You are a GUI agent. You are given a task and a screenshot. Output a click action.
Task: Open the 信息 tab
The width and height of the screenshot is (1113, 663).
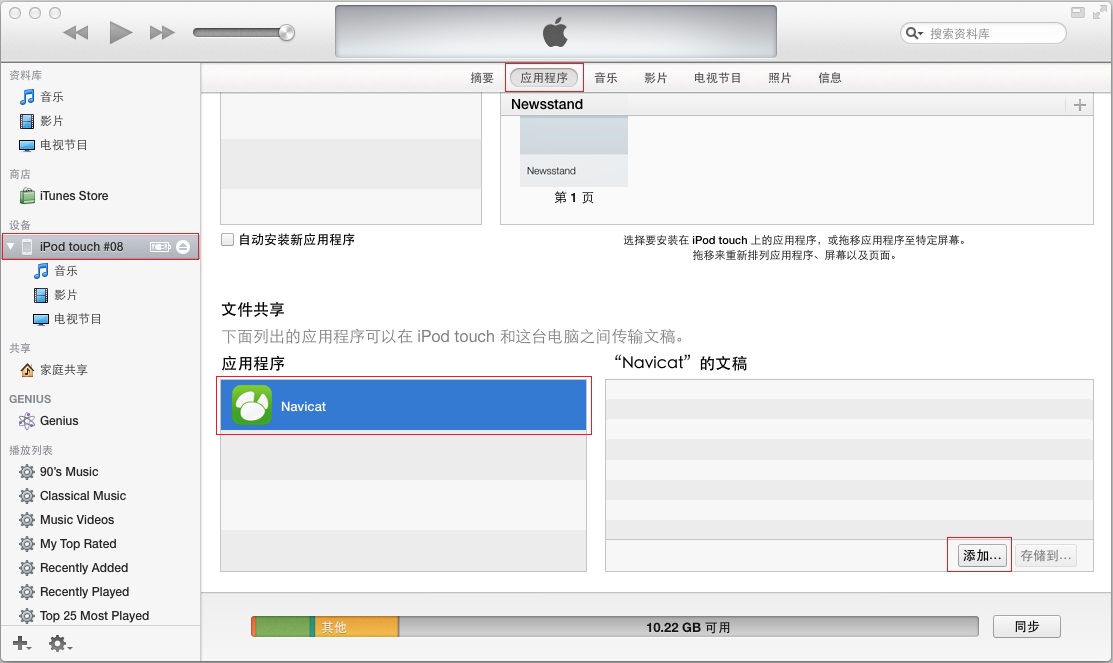coord(830,78)
